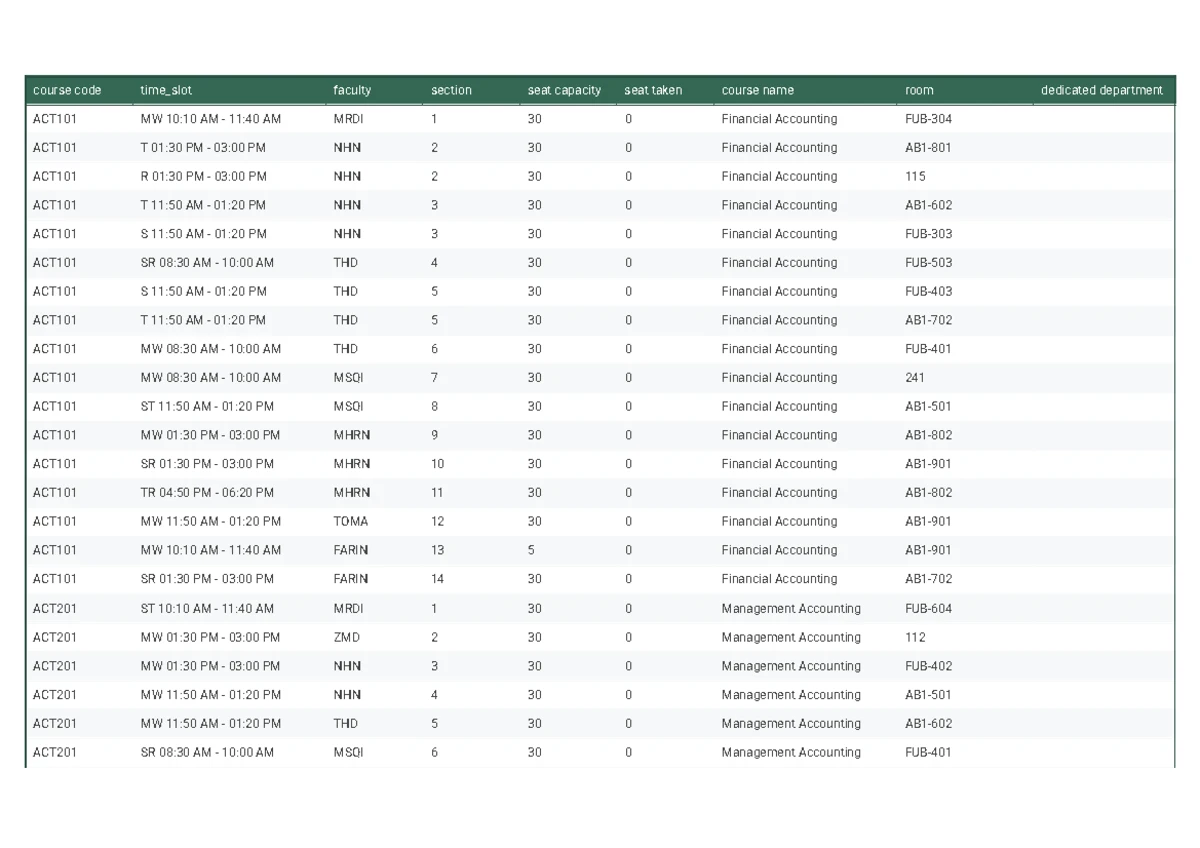
Task: Click room cell FUB-503
Action: pos(929,263)
